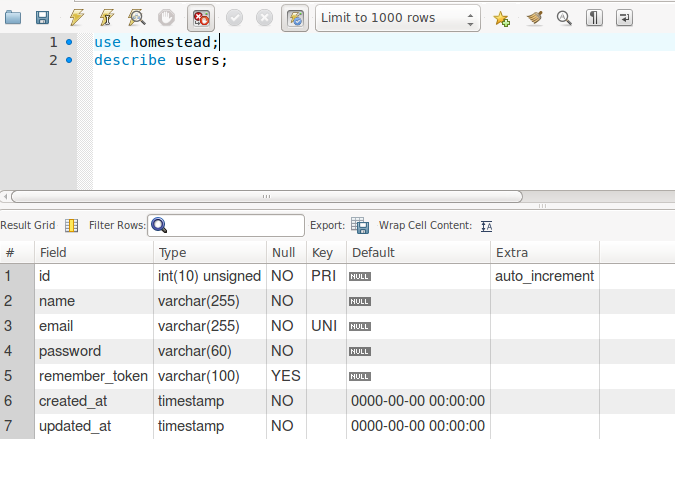This screenshot has width=675, height=478.
Task: Select the 'auto_increment' extra cell
Action: click(545, 276)
